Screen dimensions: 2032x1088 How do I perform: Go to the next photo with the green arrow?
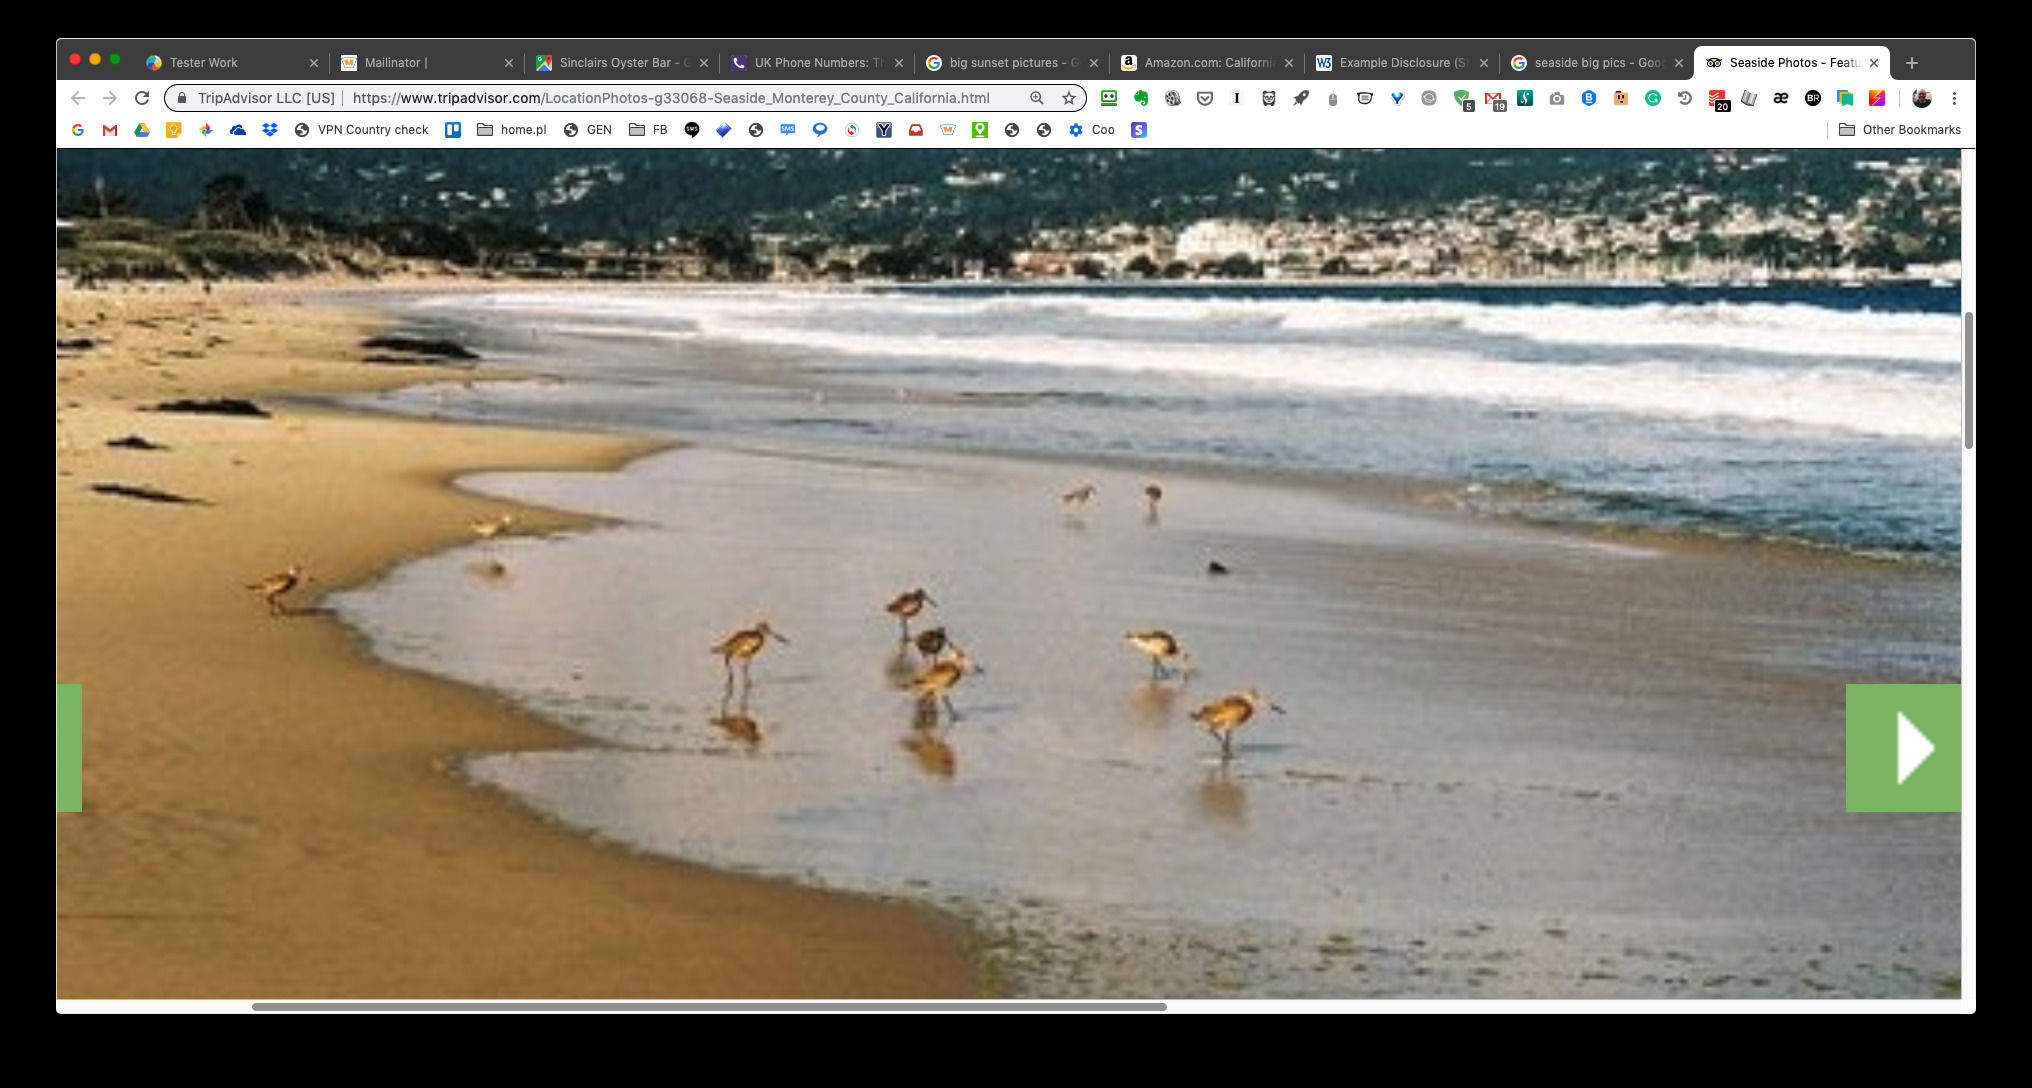point(1902,747)
